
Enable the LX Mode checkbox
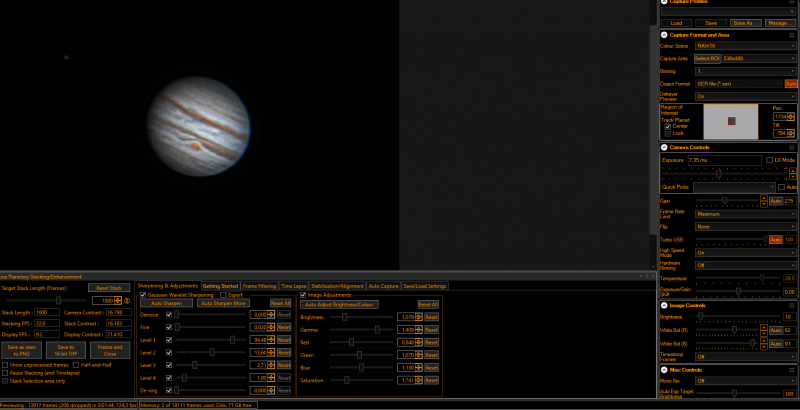click(769, 160)
